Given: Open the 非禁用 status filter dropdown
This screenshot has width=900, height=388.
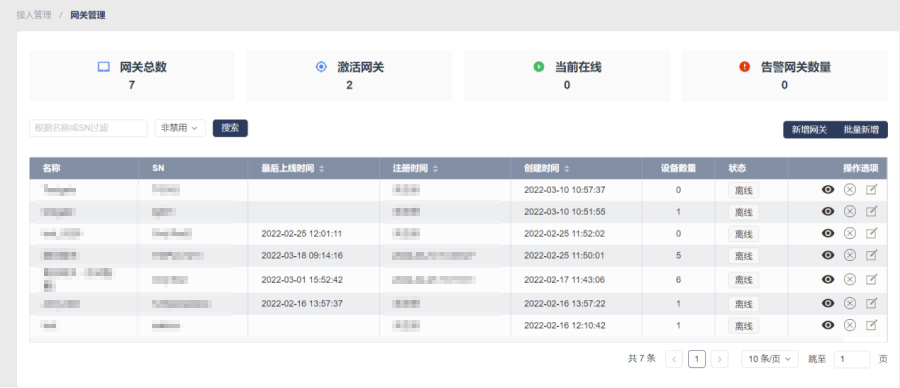Looking at the screenshot, I should 180,128.
